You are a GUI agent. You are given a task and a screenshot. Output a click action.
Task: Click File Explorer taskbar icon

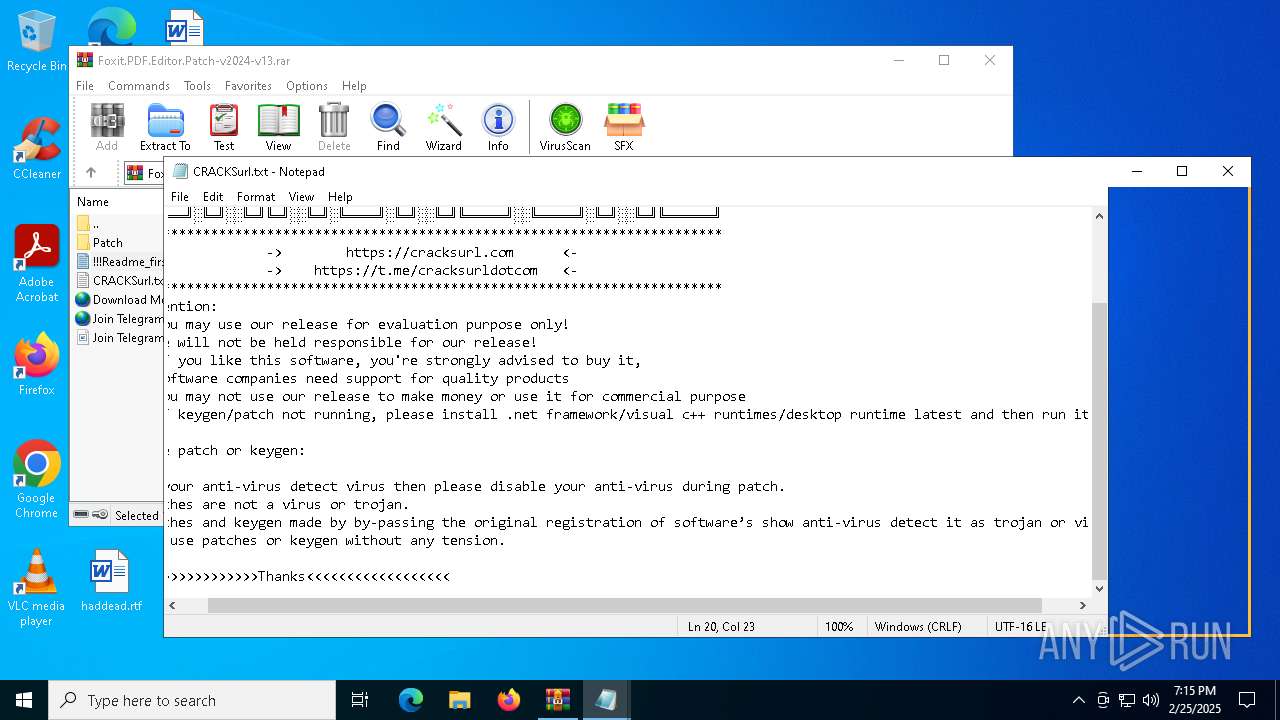pos(460,700)
